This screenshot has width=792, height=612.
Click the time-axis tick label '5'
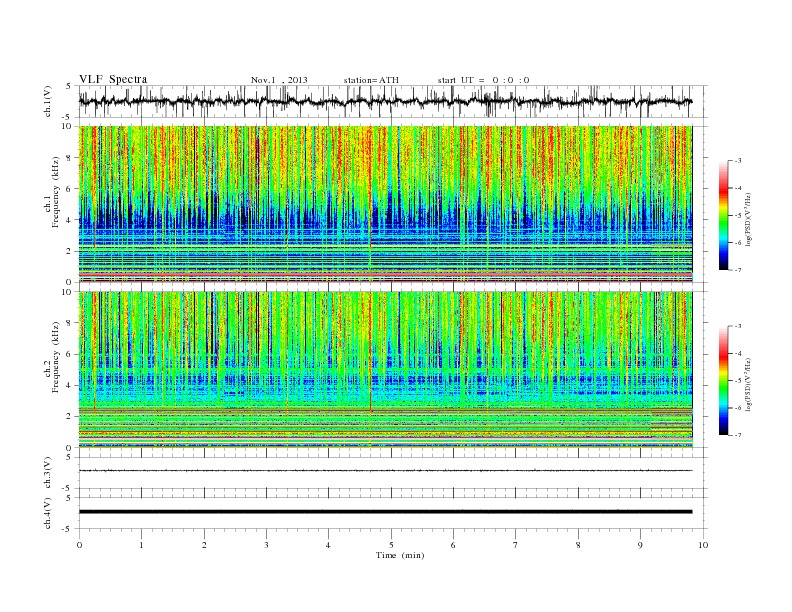[391, 545]
